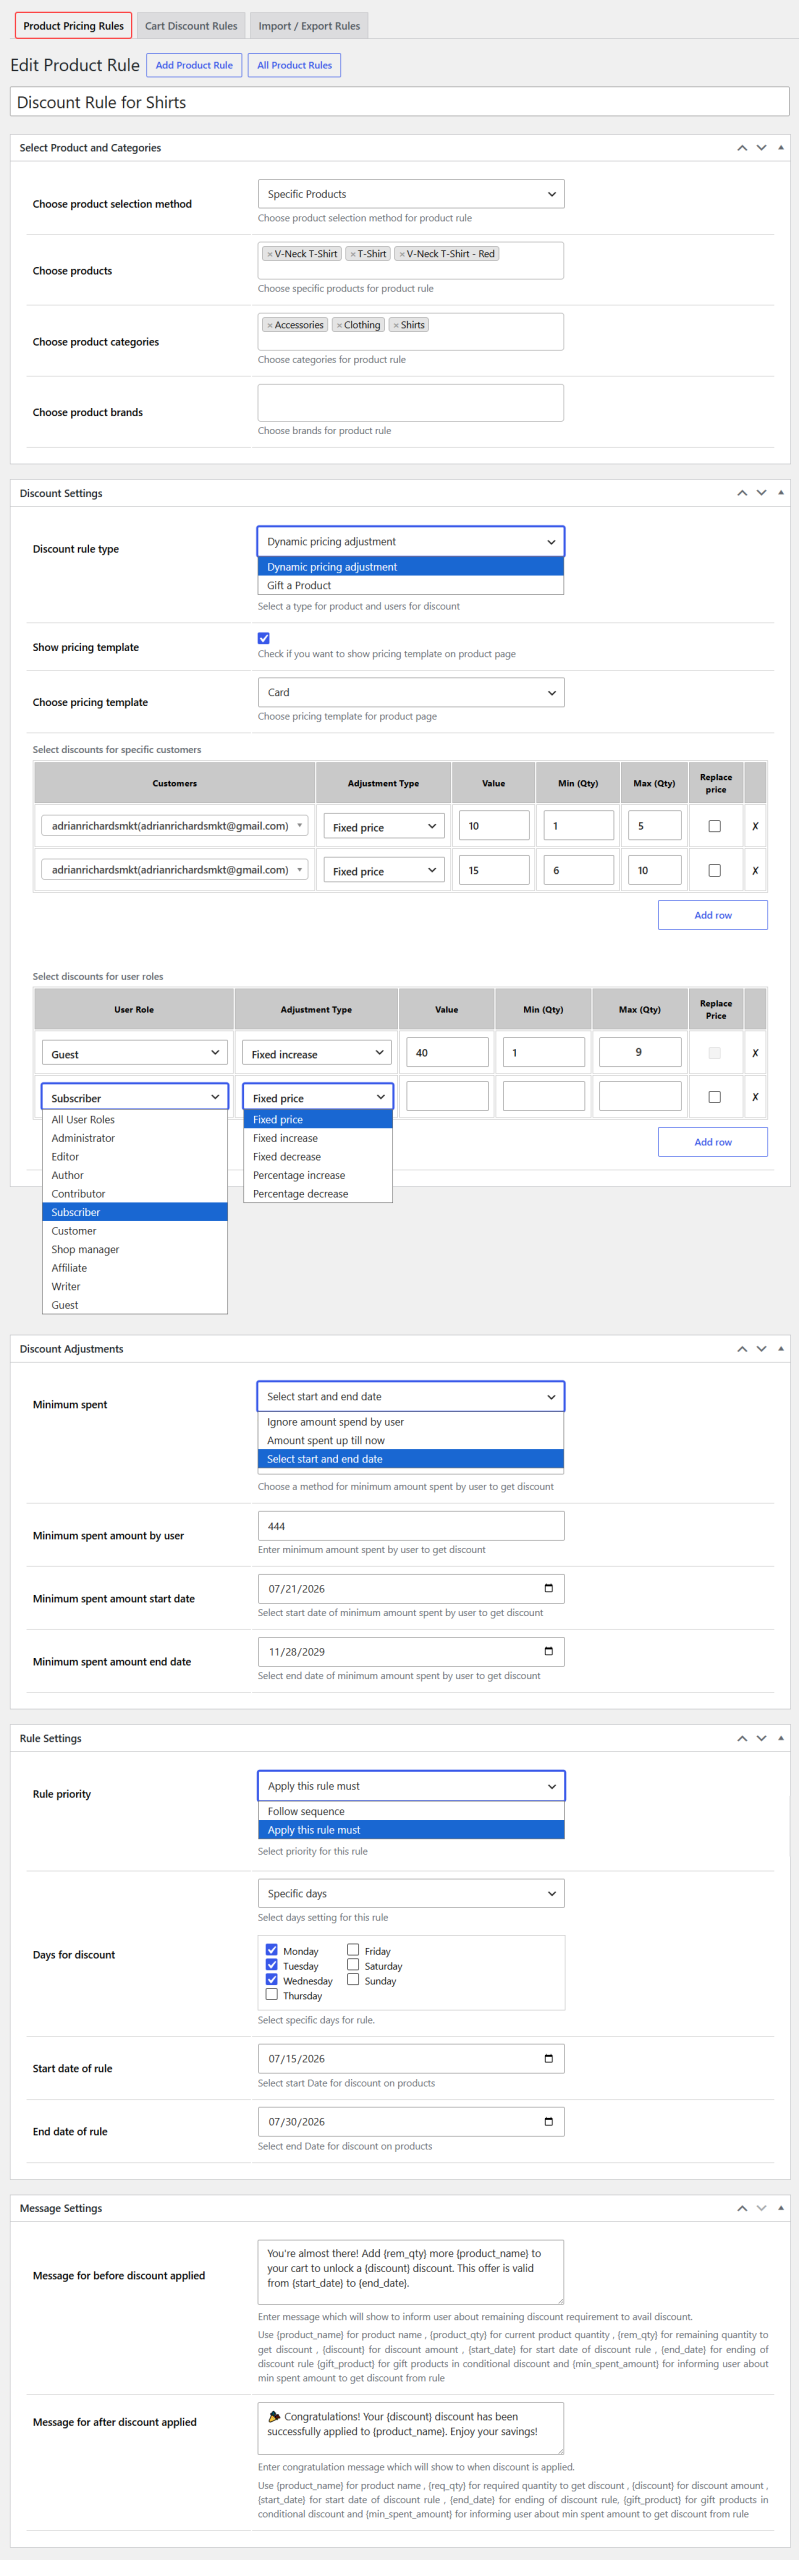Move Discount Settings panel up

coord(742,493)
